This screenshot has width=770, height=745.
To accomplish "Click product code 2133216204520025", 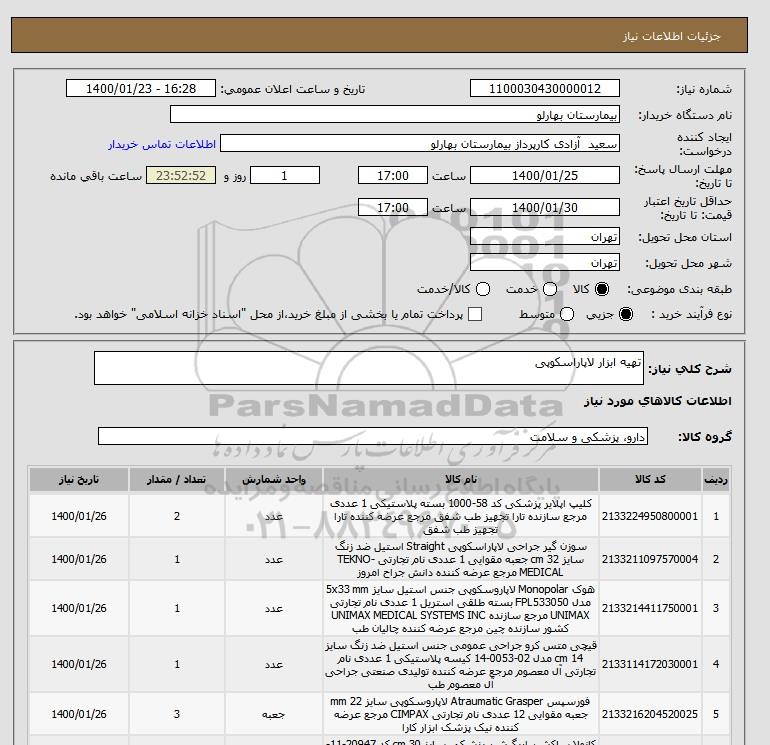I will (650, 714).
